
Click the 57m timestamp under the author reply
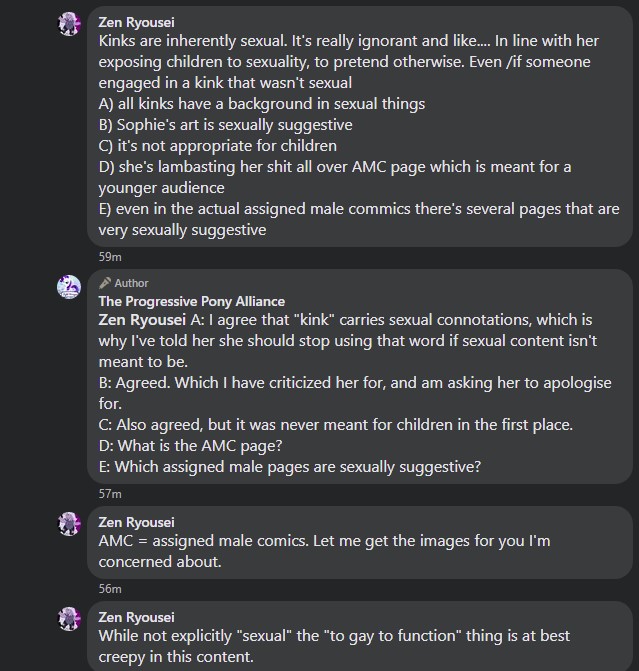click(x=110, y=494)
